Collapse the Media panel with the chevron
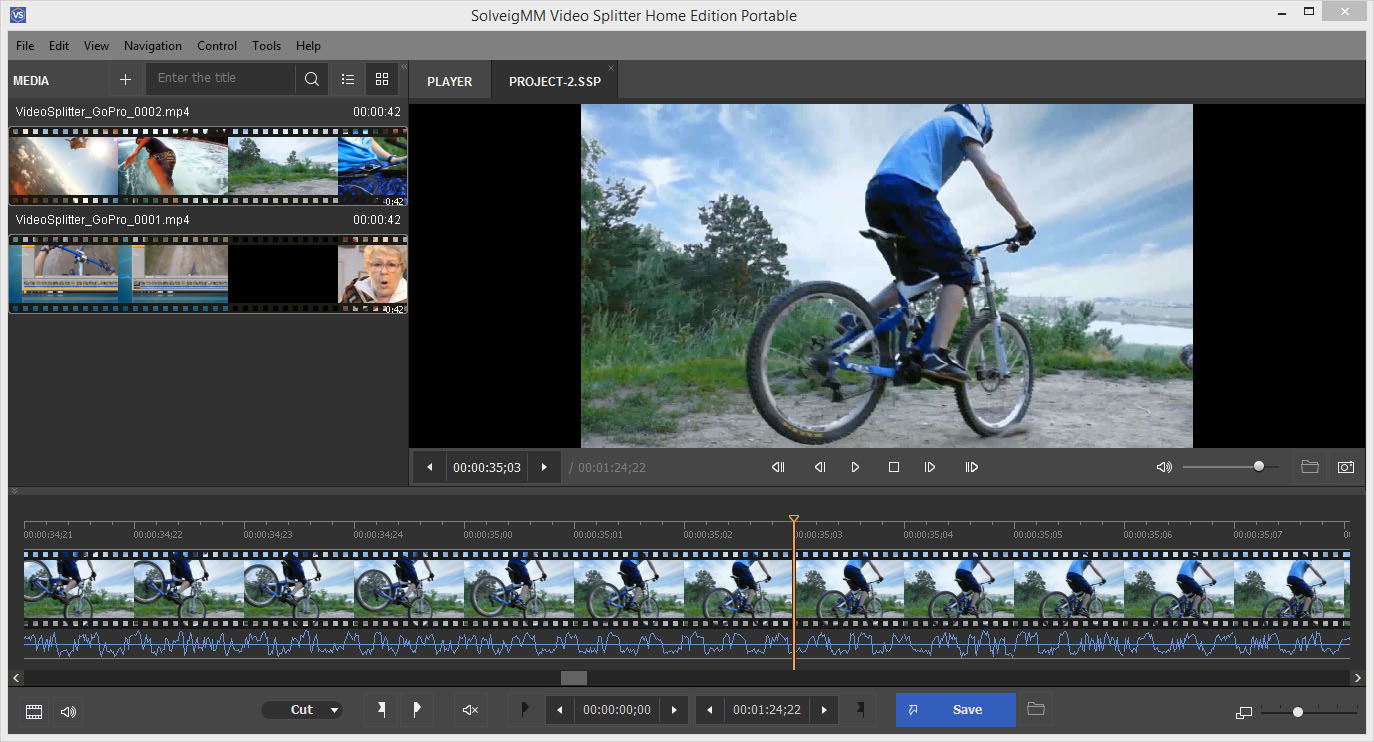Viewport: 1374px width, 742px height. 404,67
